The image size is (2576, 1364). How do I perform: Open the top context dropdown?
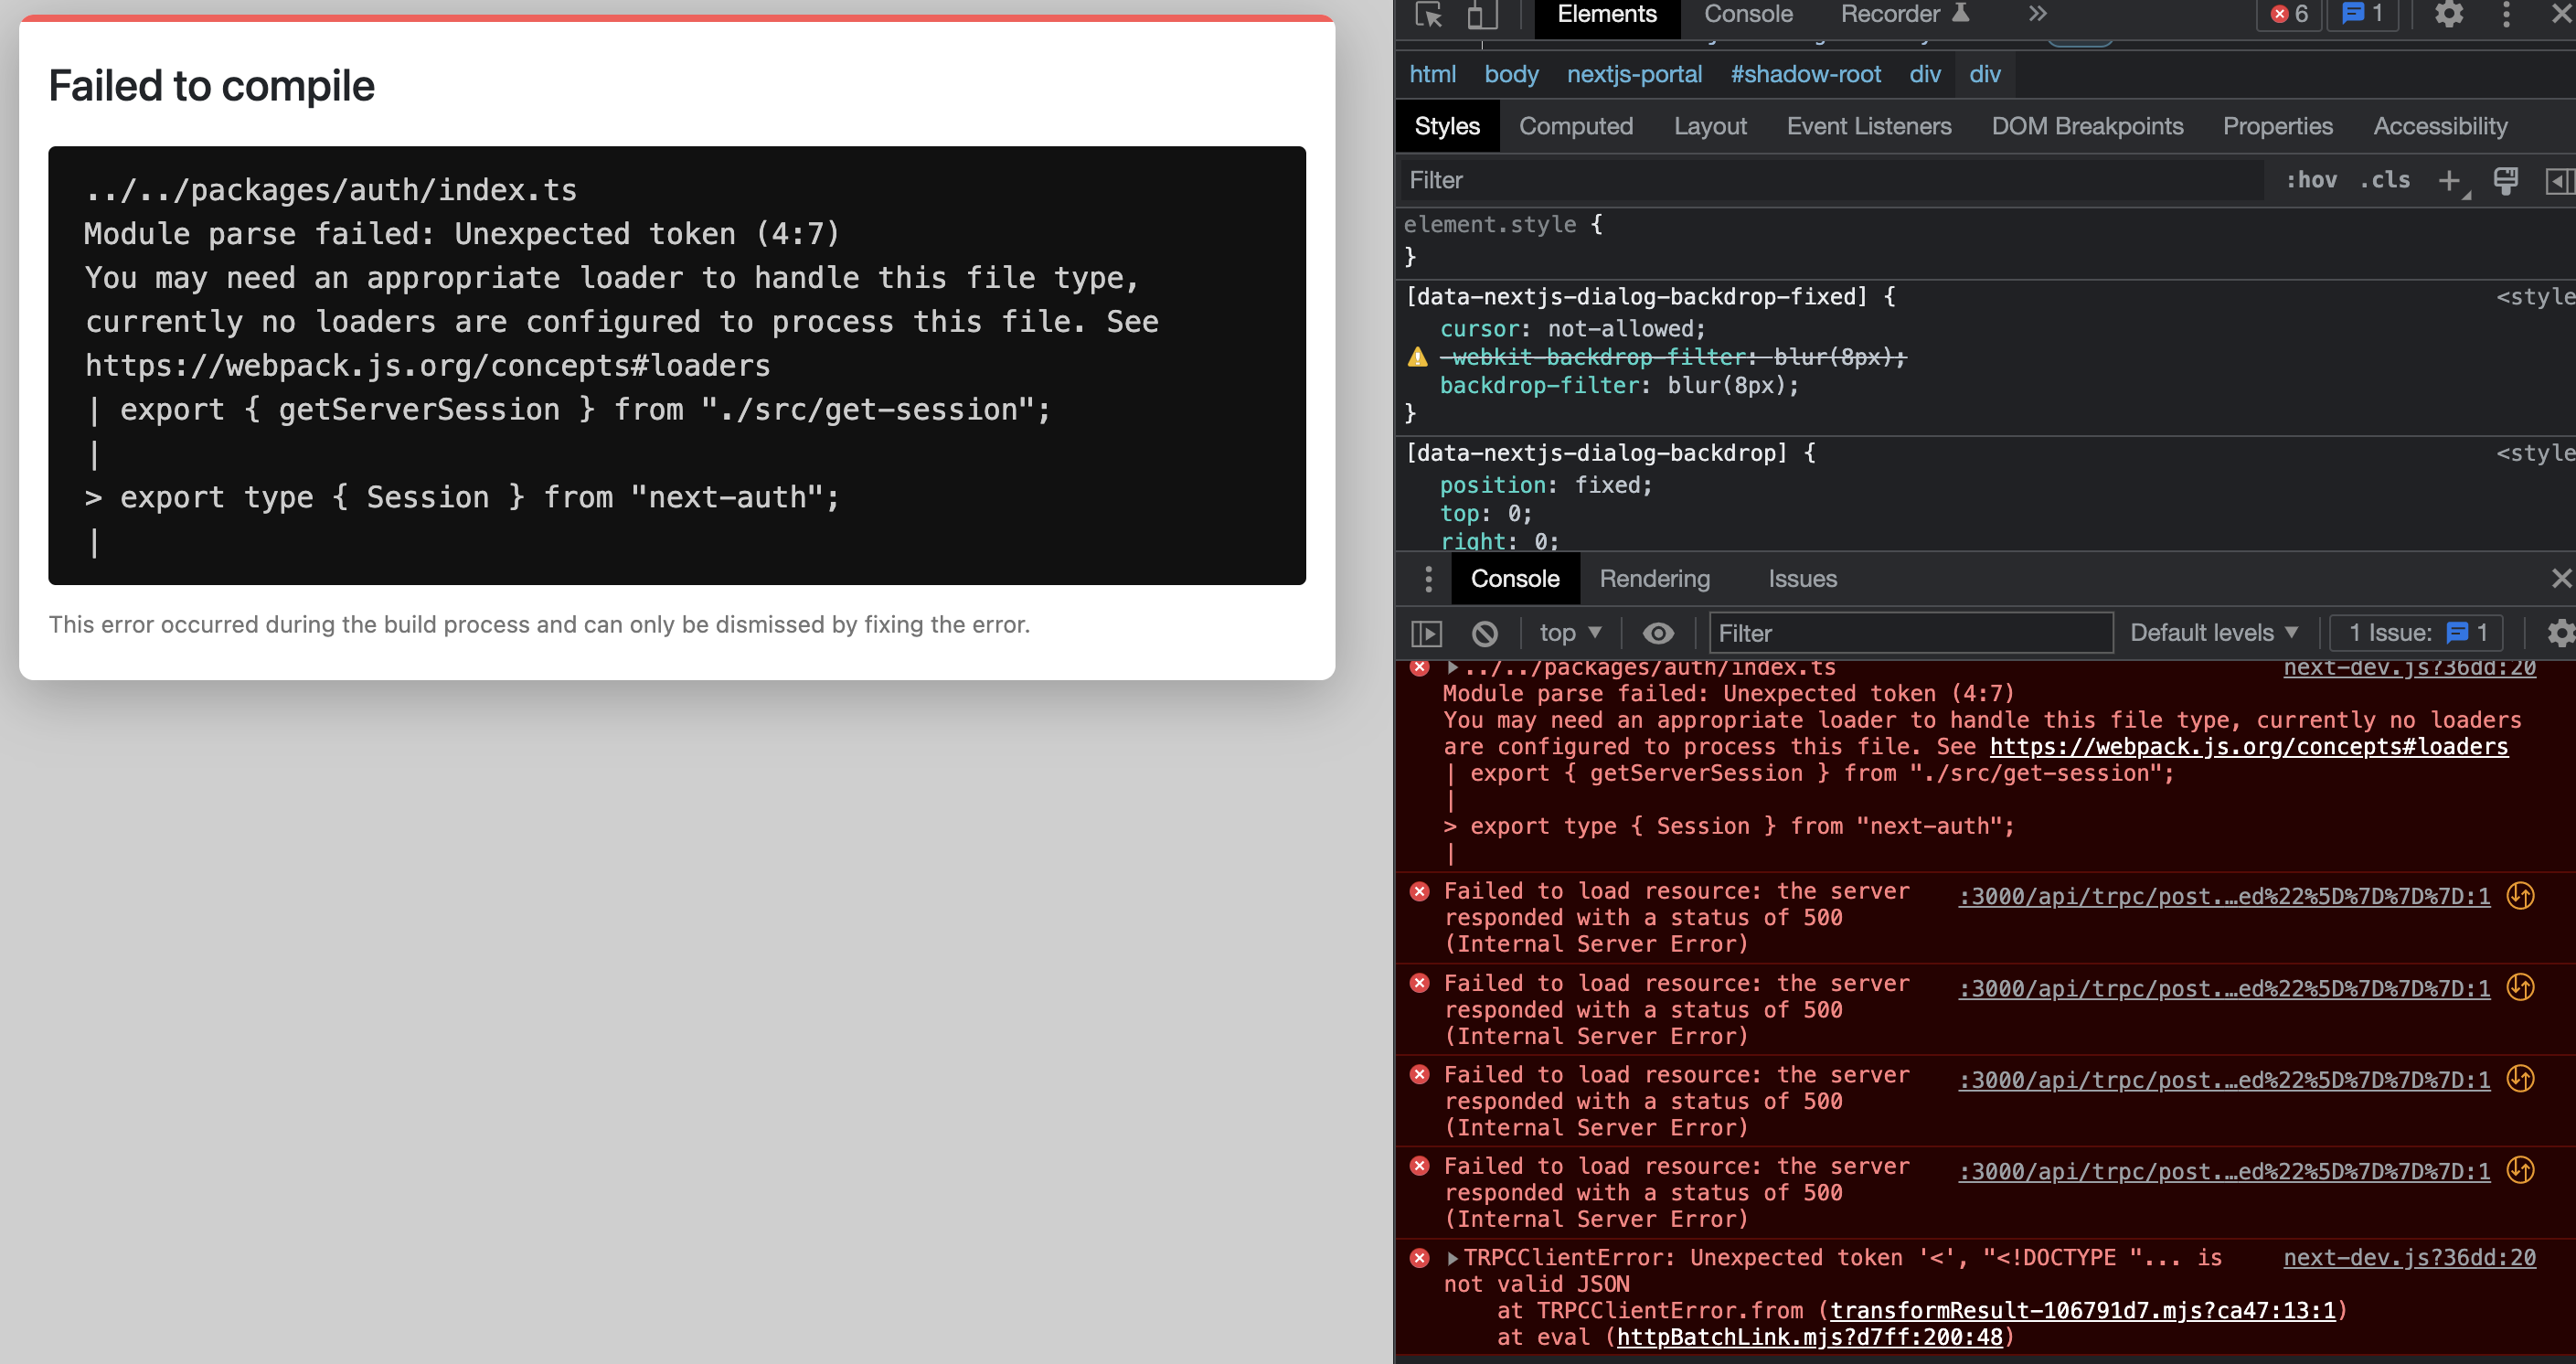tap(1570, 633)
